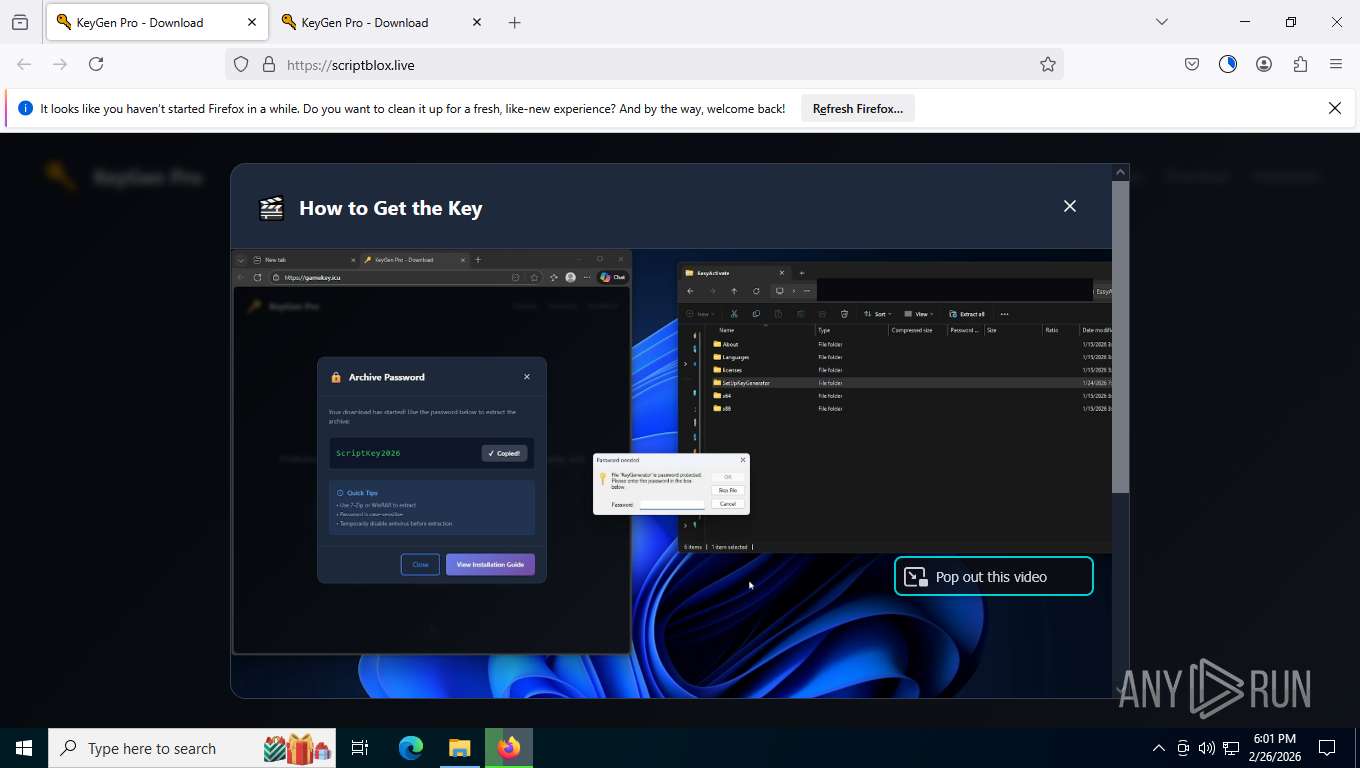This screenshot has height=768, width=1360.
Task: Launch Microsoft Edge from taskbar
Action: 411,748
